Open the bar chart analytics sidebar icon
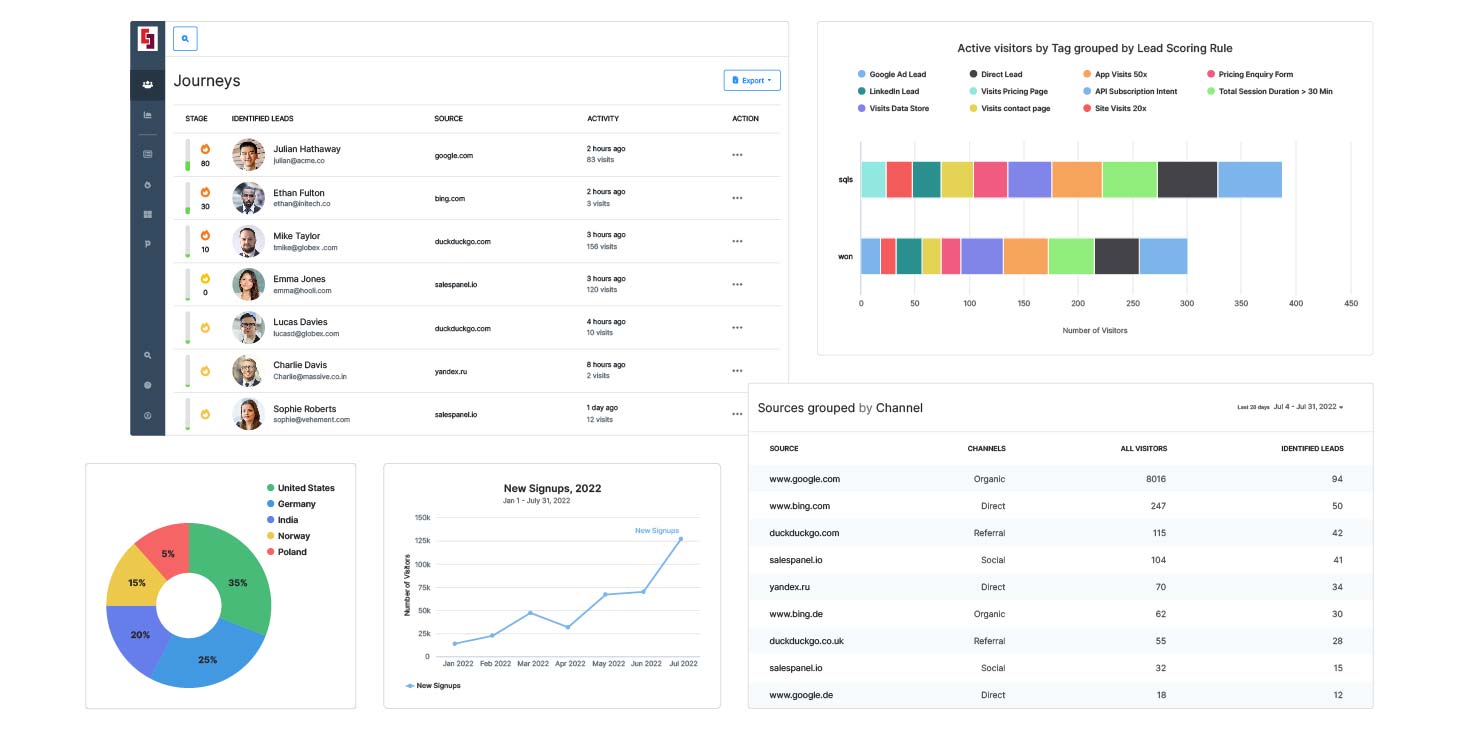 (x=148, y=116)
